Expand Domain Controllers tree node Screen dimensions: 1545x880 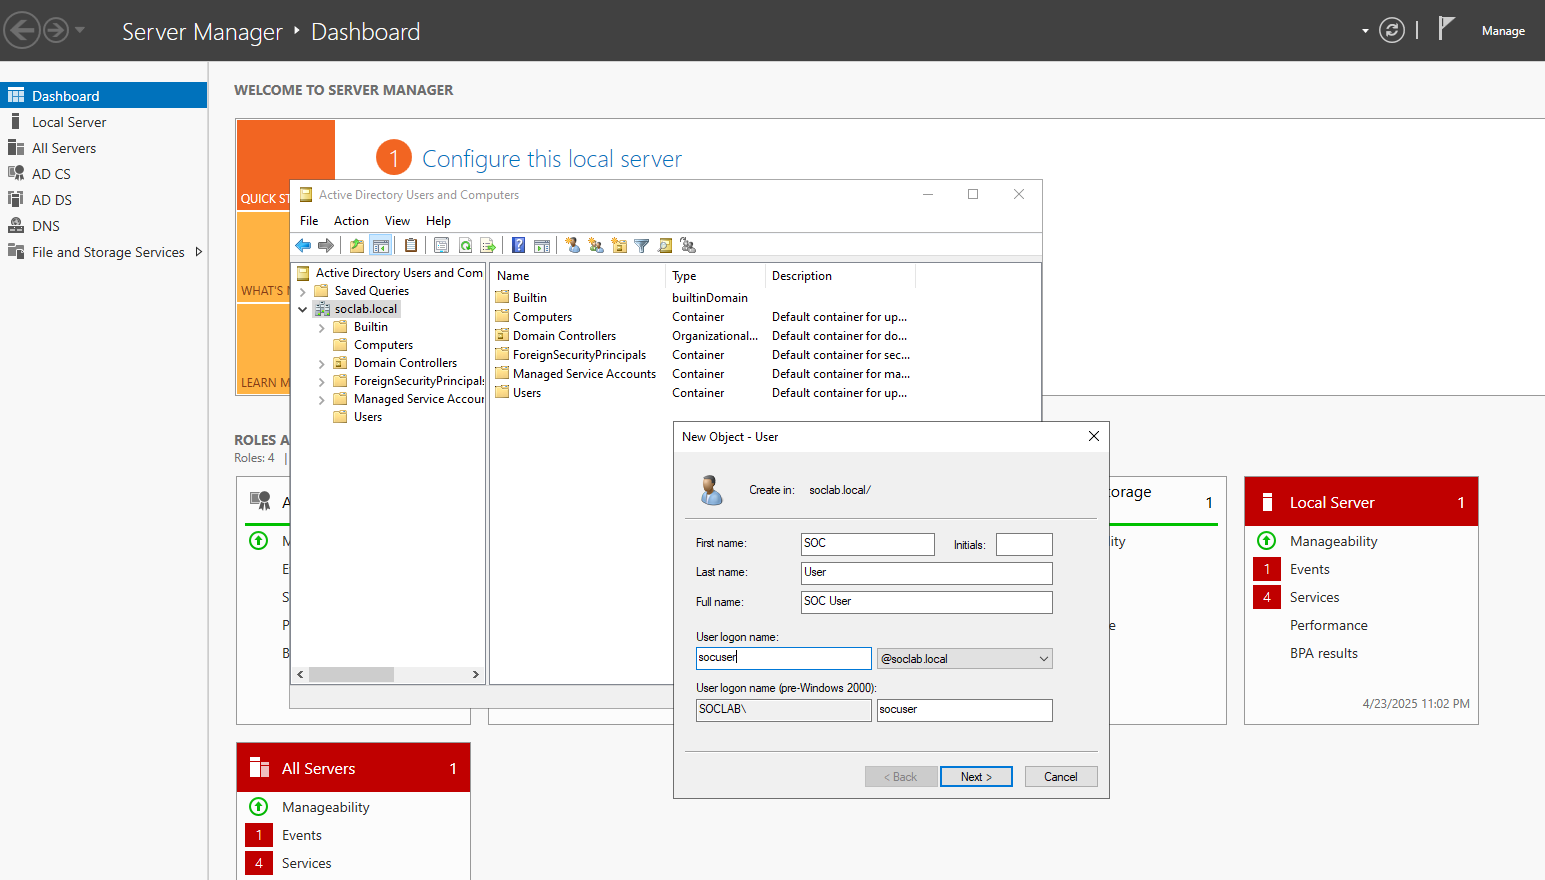[321, 364]
